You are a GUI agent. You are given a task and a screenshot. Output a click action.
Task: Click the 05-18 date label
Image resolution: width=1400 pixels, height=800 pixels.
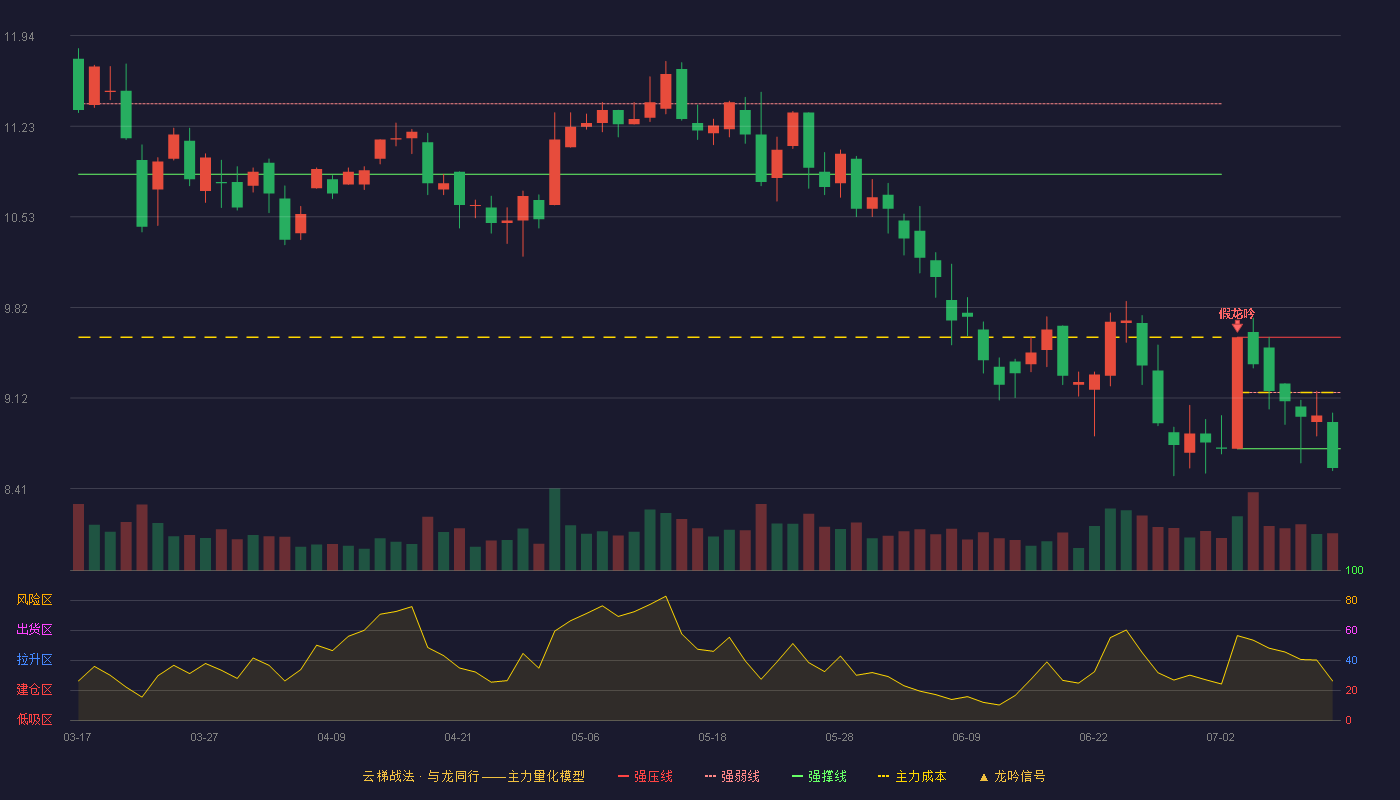[x=712, y=737]
